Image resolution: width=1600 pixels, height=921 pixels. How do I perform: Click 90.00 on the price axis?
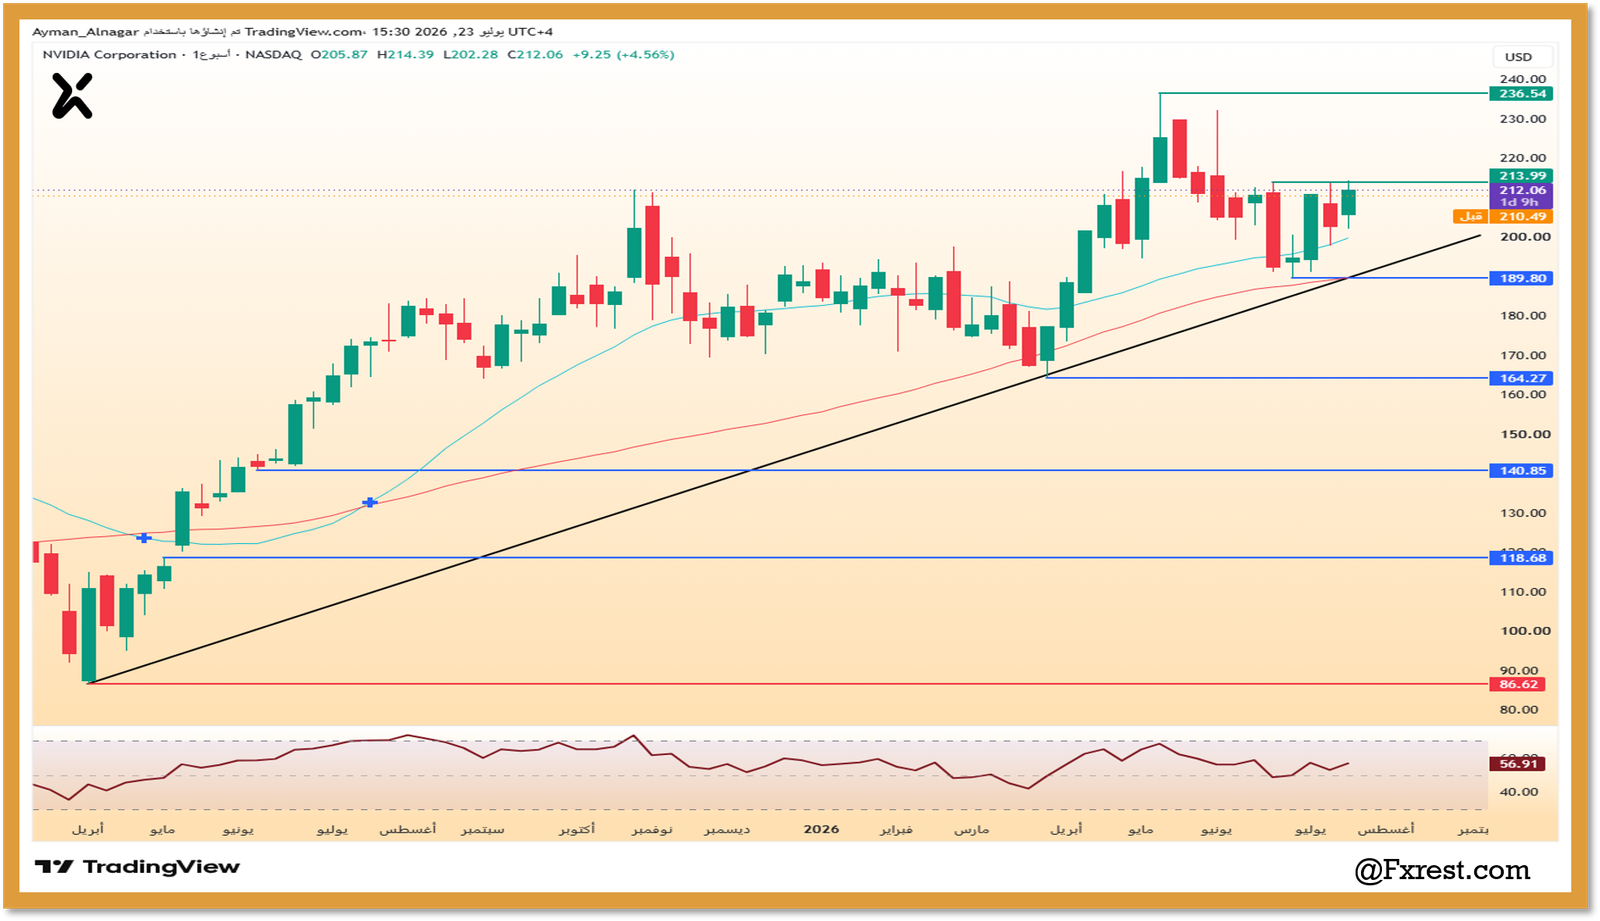(1519, 671)
